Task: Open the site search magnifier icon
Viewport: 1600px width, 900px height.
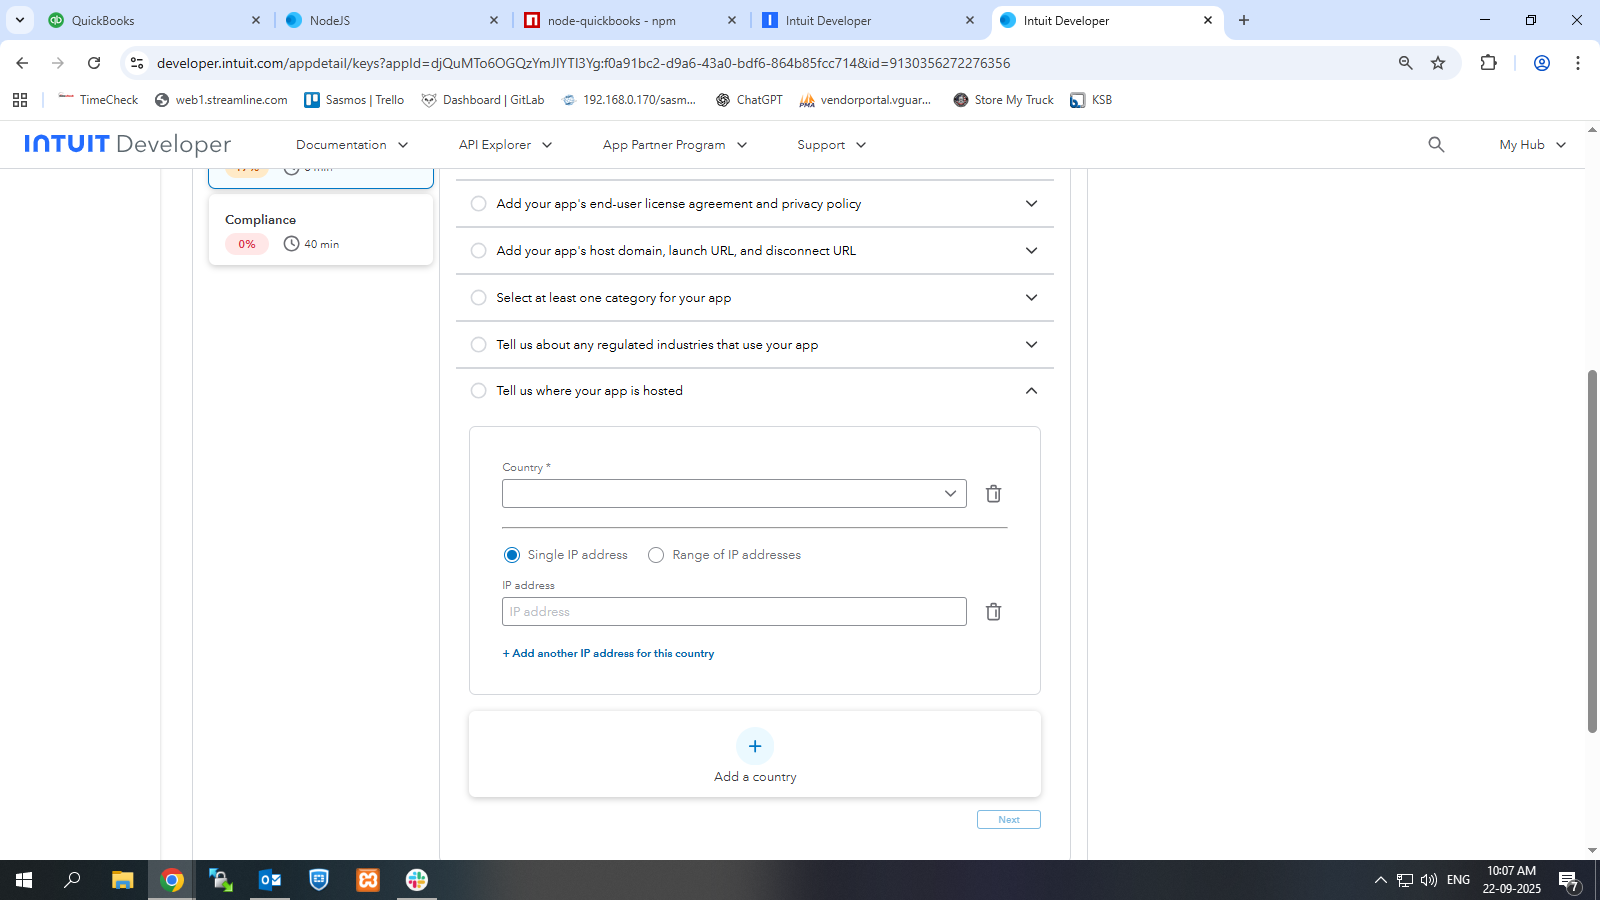Action: pyautogui.click(x=1436, y=145)
